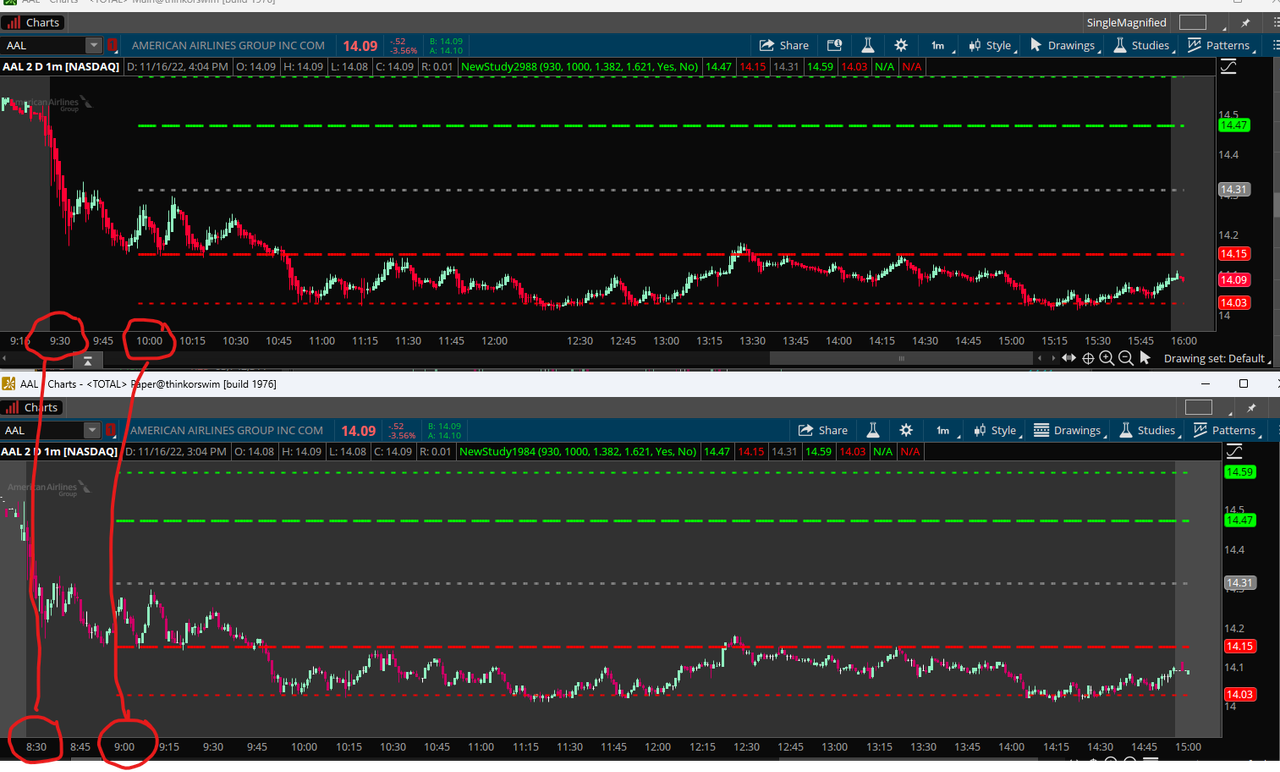
Task: Click the AAL 2 D 1m [NASDAQ] label in Paper chart
Action: pyautogui.click(x=59, y=452)
